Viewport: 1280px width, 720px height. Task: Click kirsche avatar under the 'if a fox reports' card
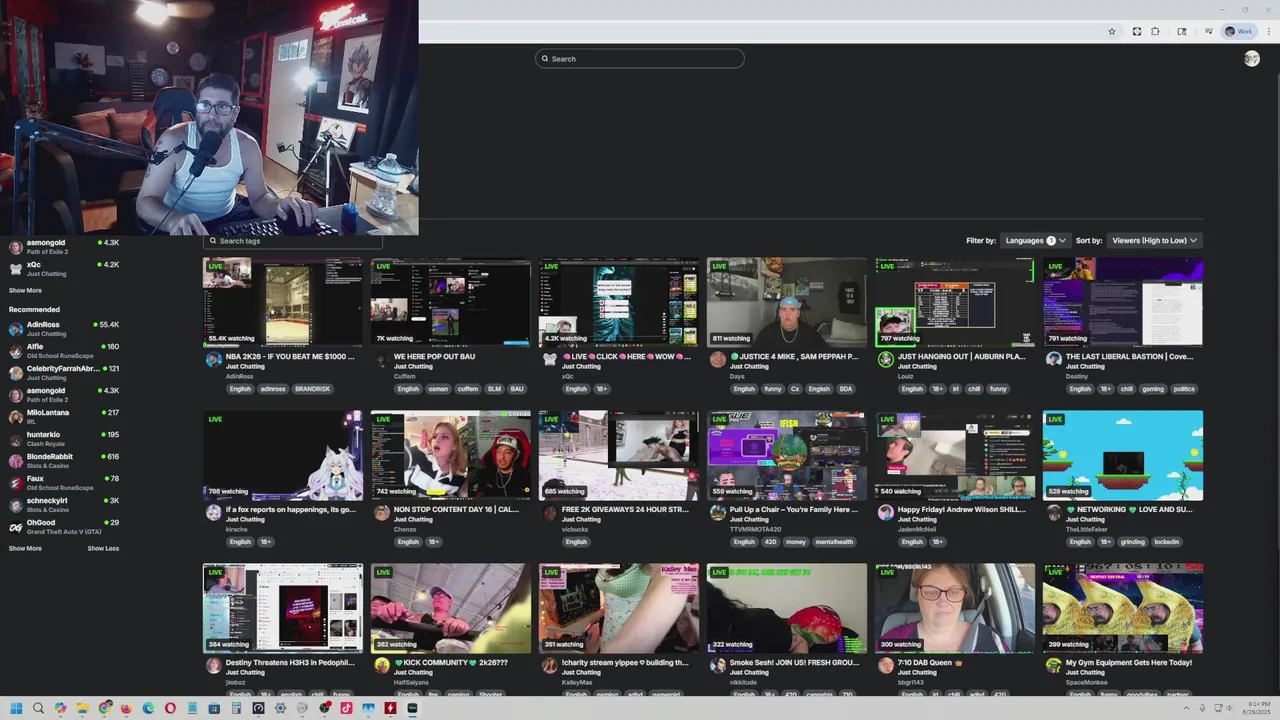pyautogui.click(x=213, y=513)
